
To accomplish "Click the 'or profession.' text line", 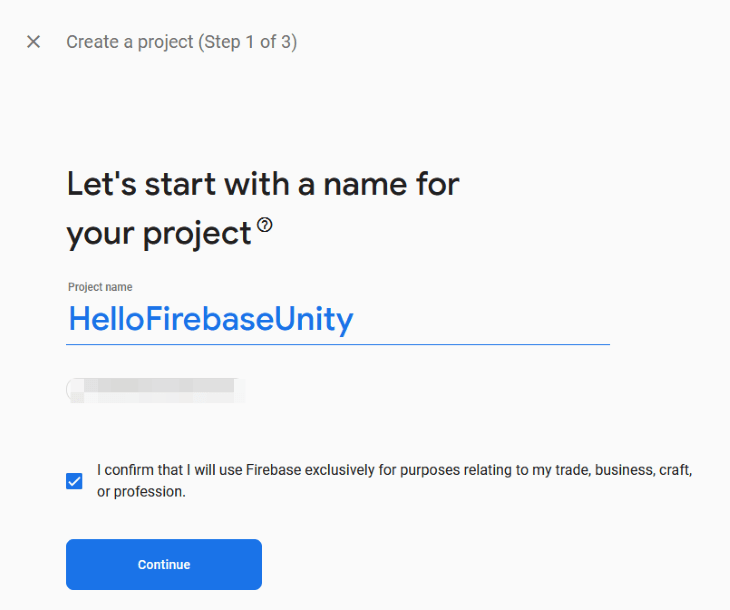I will point(141,492).
